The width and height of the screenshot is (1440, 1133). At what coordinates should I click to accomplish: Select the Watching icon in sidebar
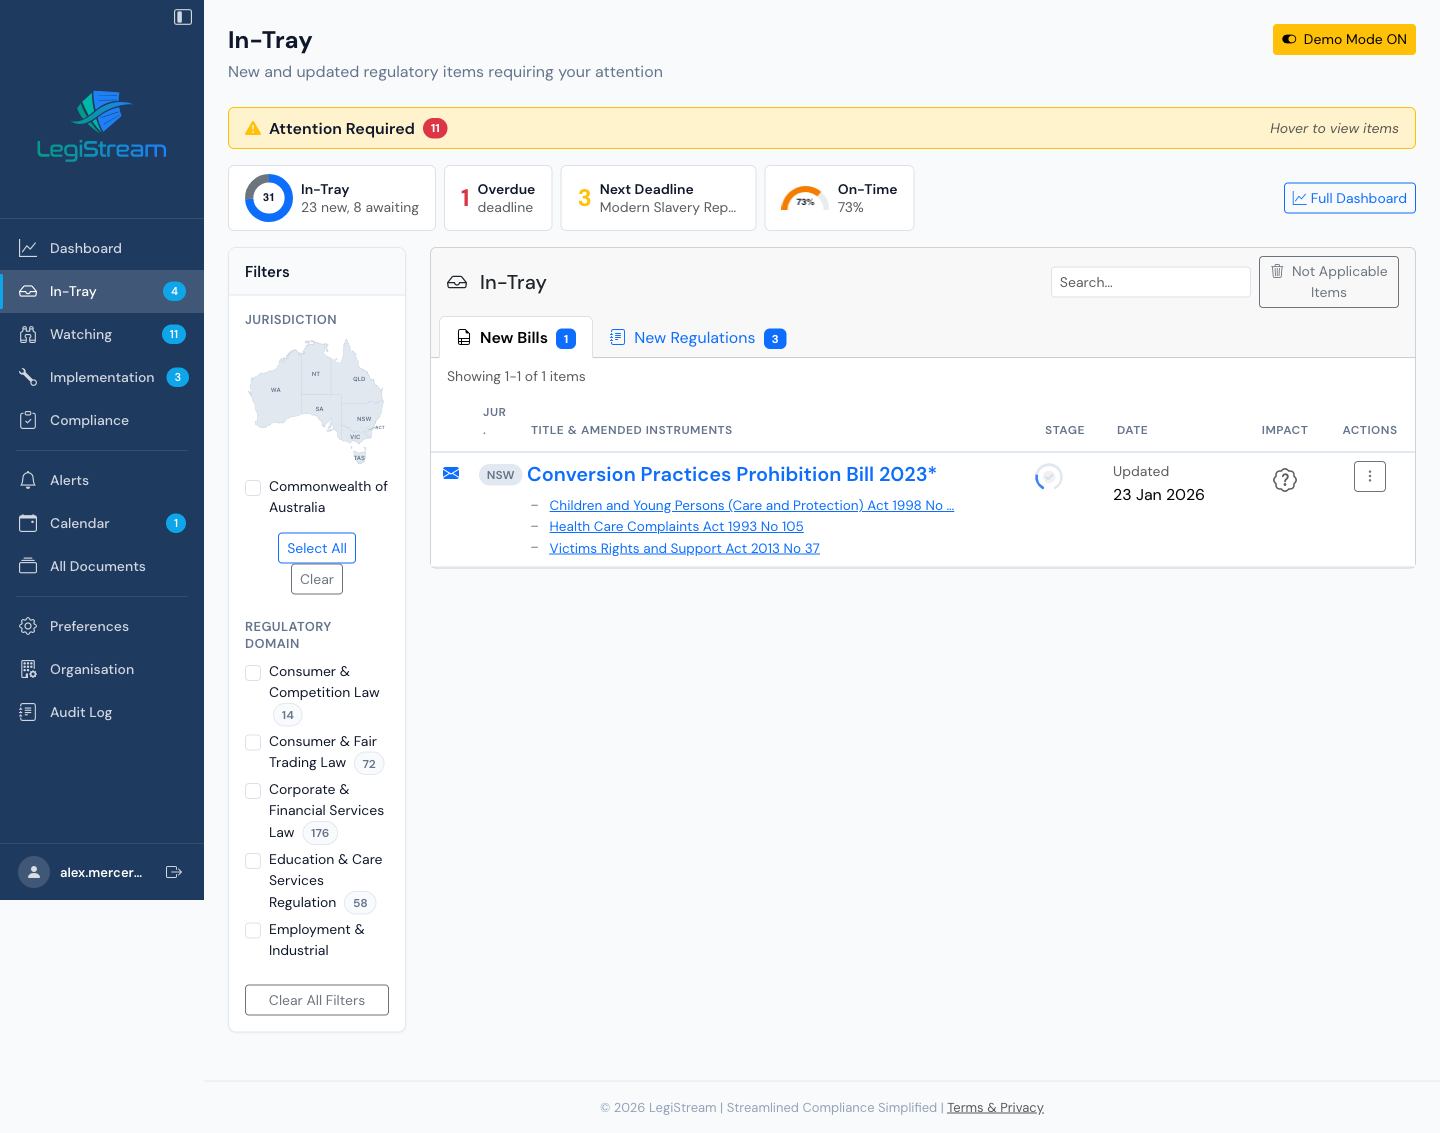[29, 334]
